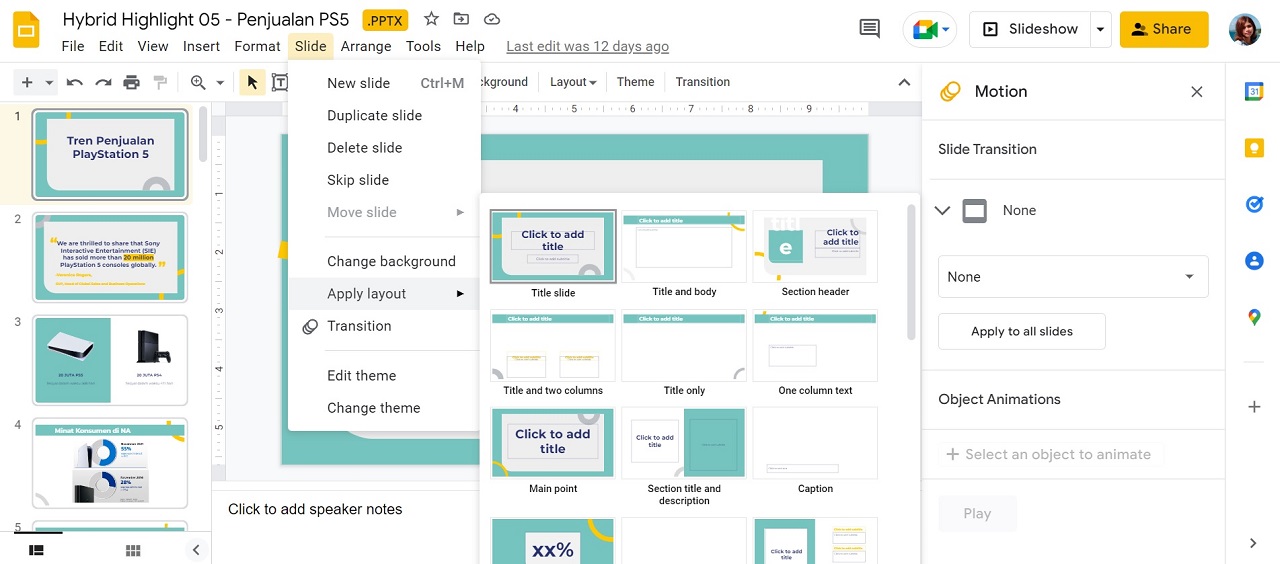
Task: Apply the Title and body layout
Action: (684, 247)
